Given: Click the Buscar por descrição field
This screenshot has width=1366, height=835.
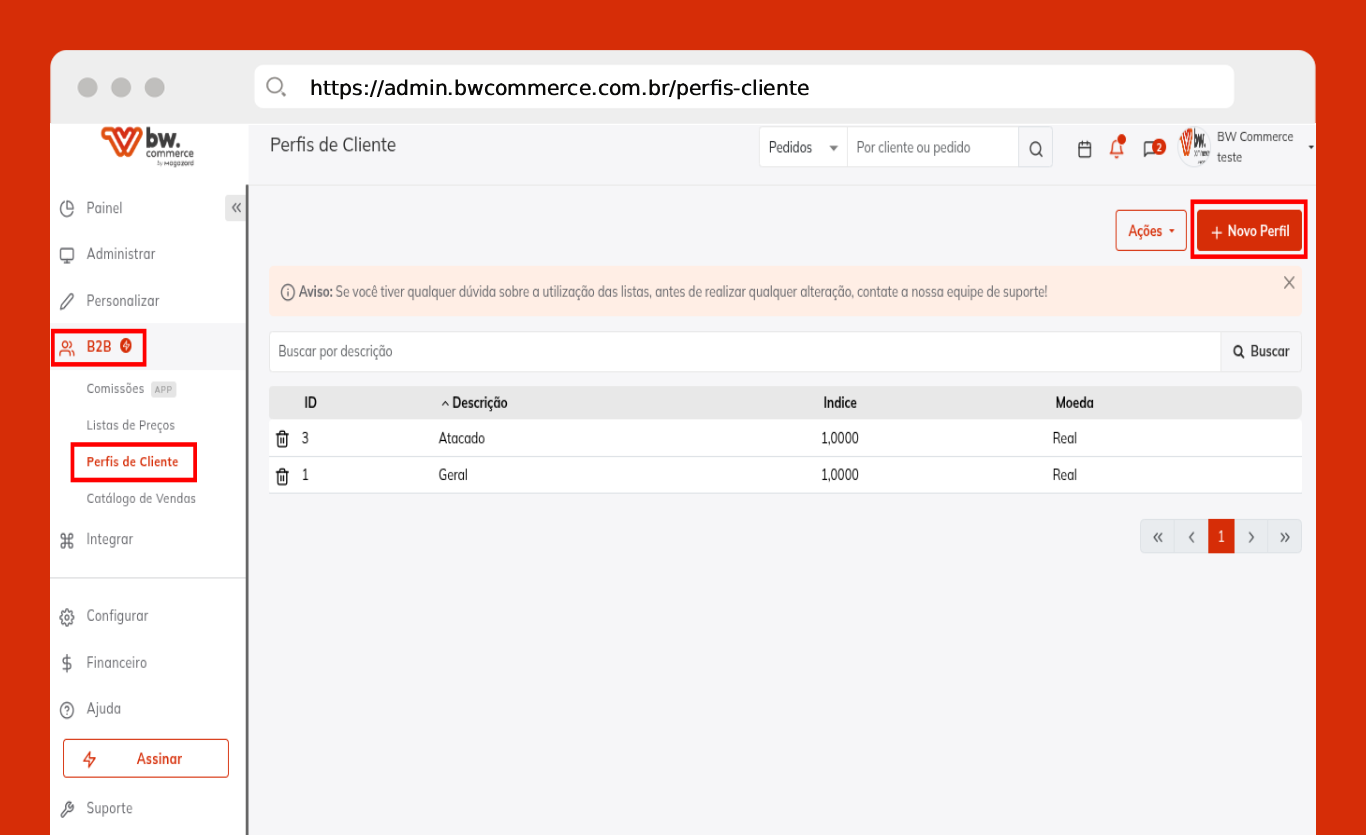Looking at the screenshot, I should tap(744, 352).
